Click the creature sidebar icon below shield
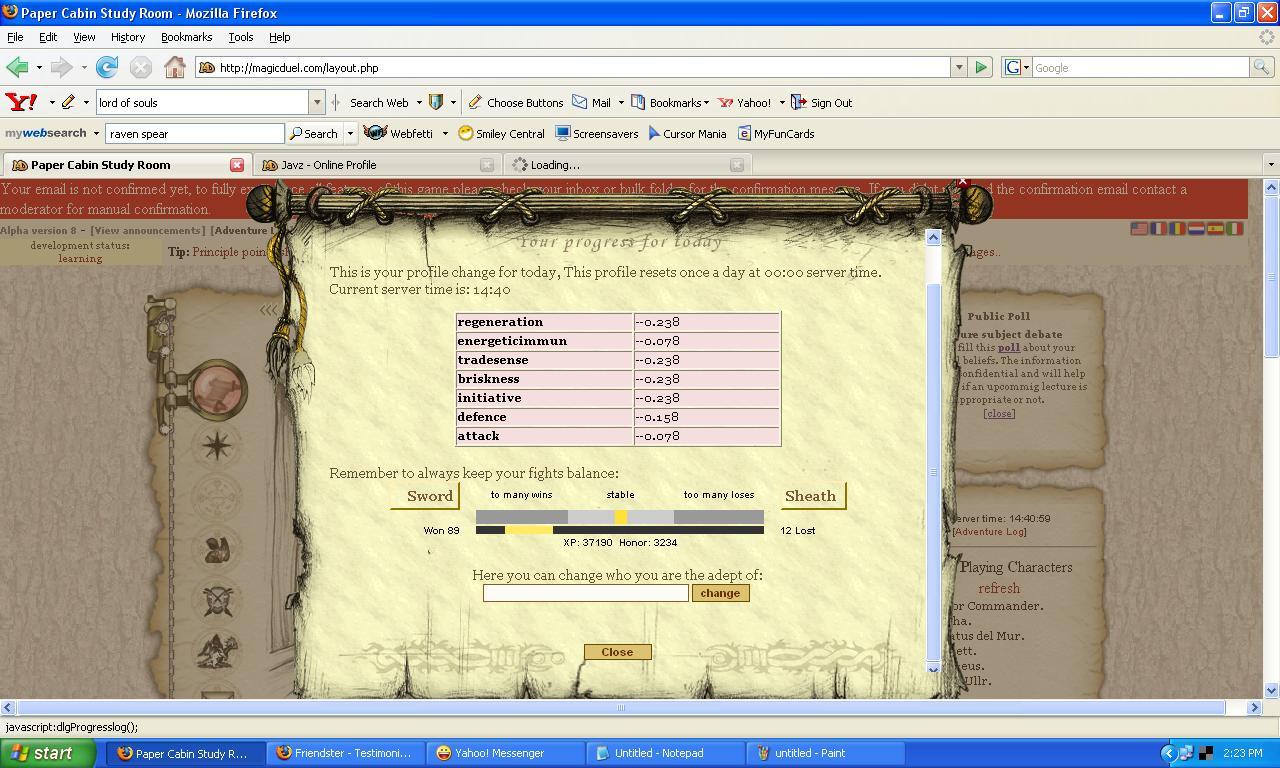Viewport: 1280px width, 768px height. click(217, 651)
